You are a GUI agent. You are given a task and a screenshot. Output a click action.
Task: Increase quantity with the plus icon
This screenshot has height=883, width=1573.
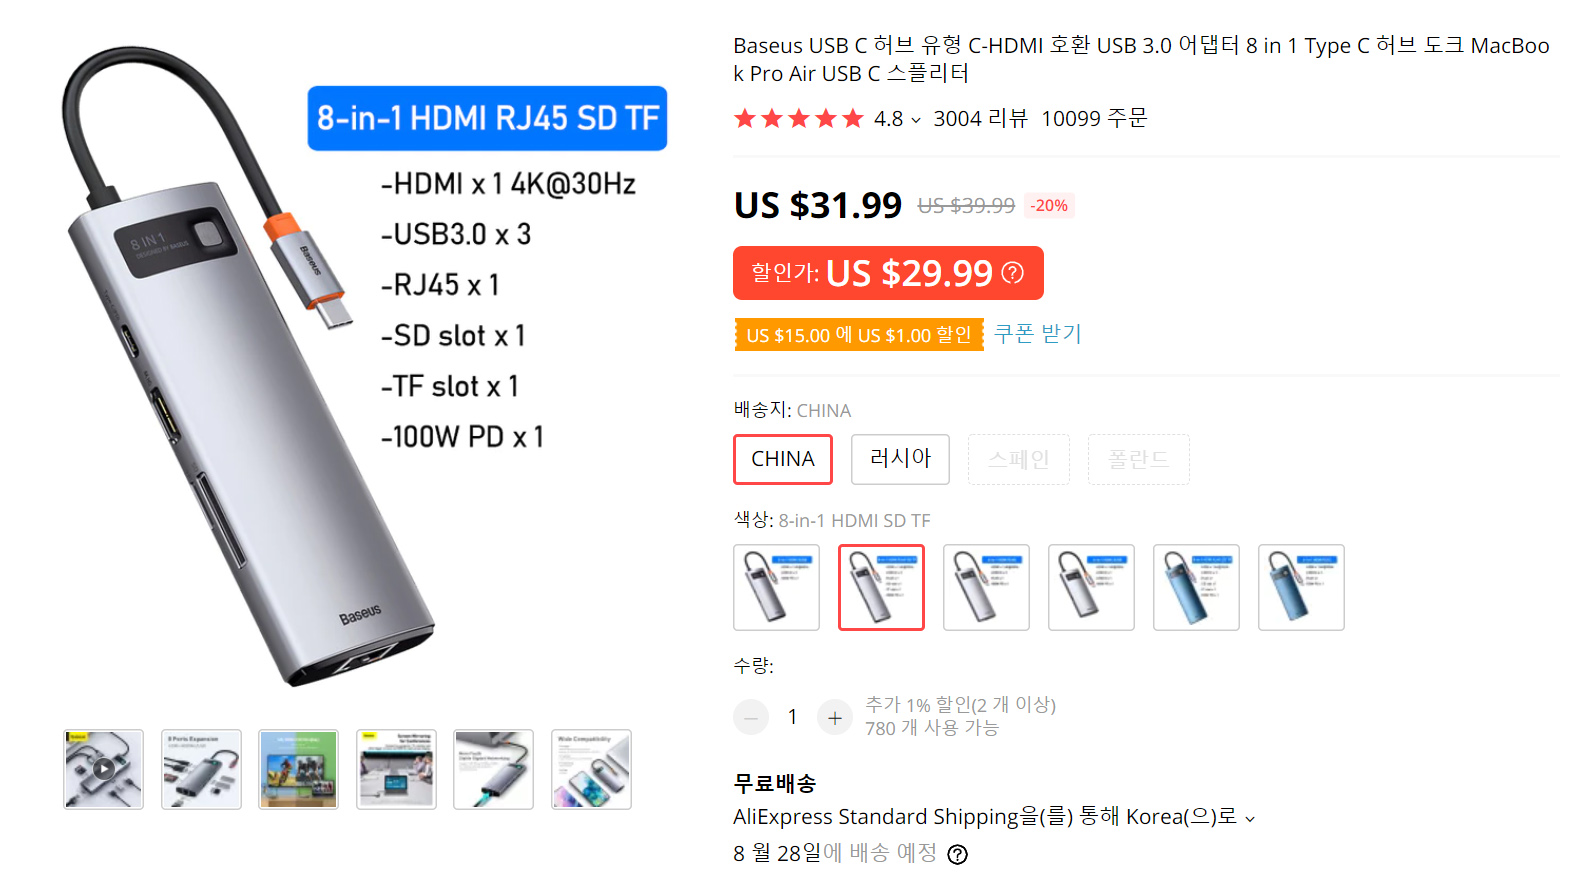[x=835, y=717]
